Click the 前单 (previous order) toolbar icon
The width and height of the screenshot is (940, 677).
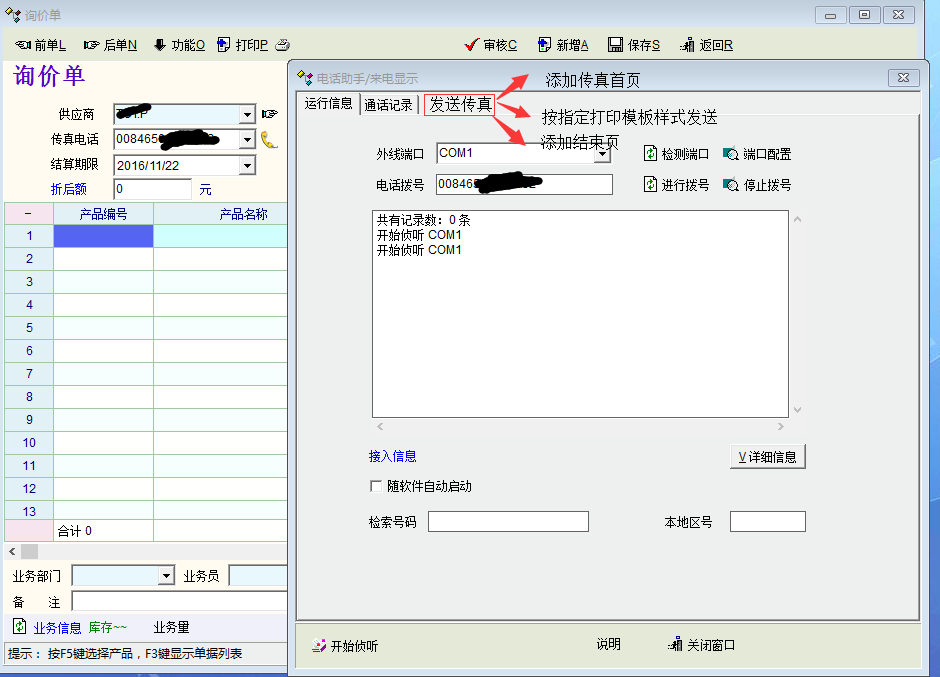click(23, 45)
